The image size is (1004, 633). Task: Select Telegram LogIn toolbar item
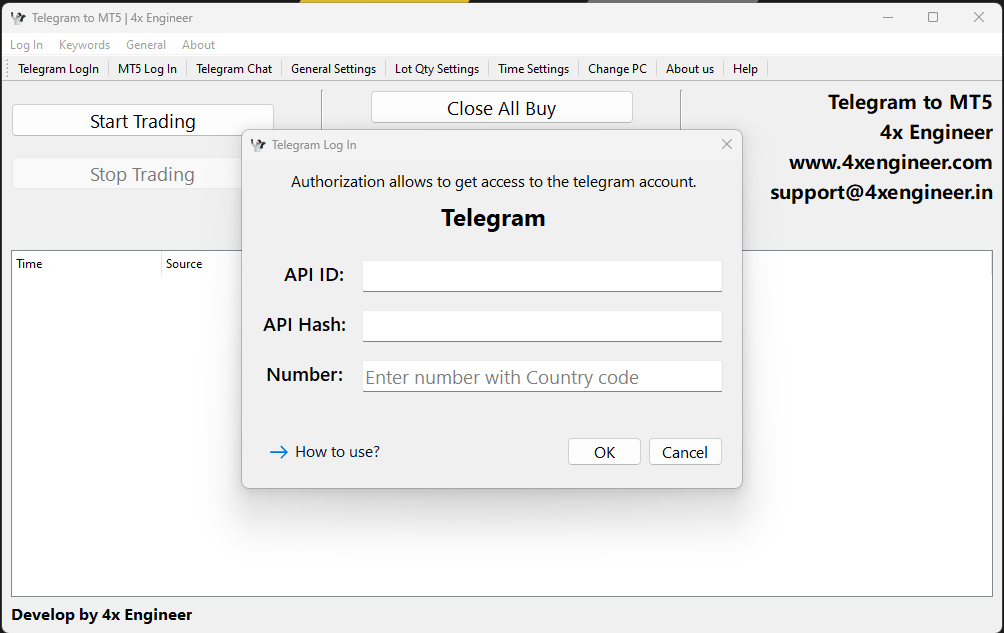58,69
